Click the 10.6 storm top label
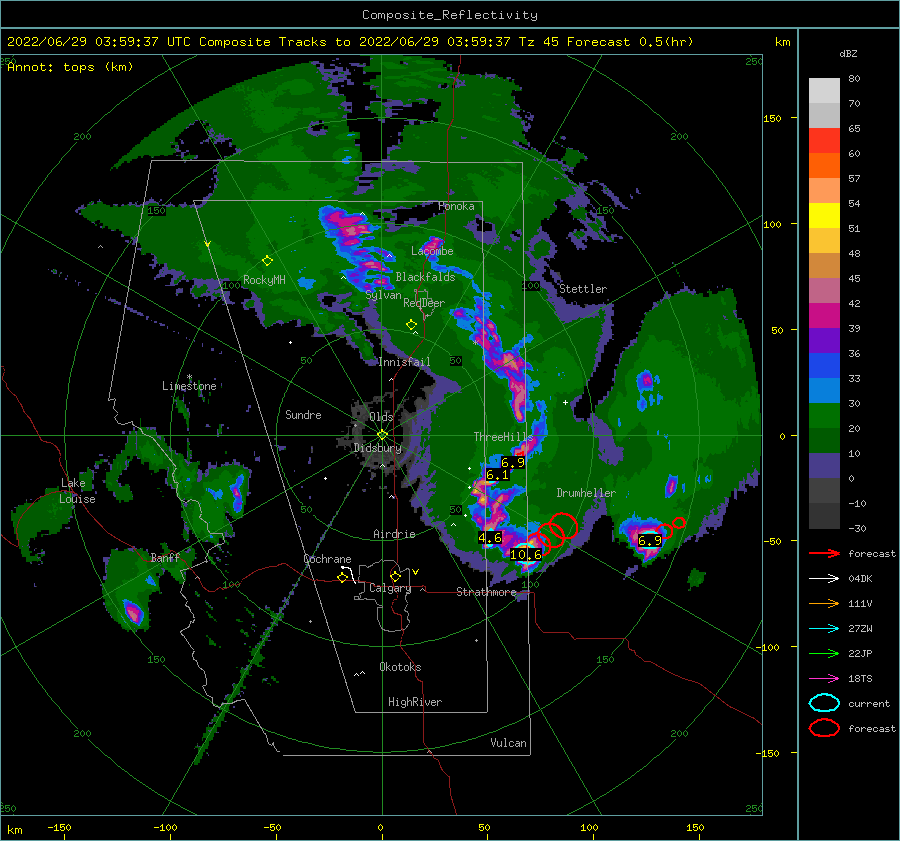Viewport: 900px width, 841px height. click(526, 555)
